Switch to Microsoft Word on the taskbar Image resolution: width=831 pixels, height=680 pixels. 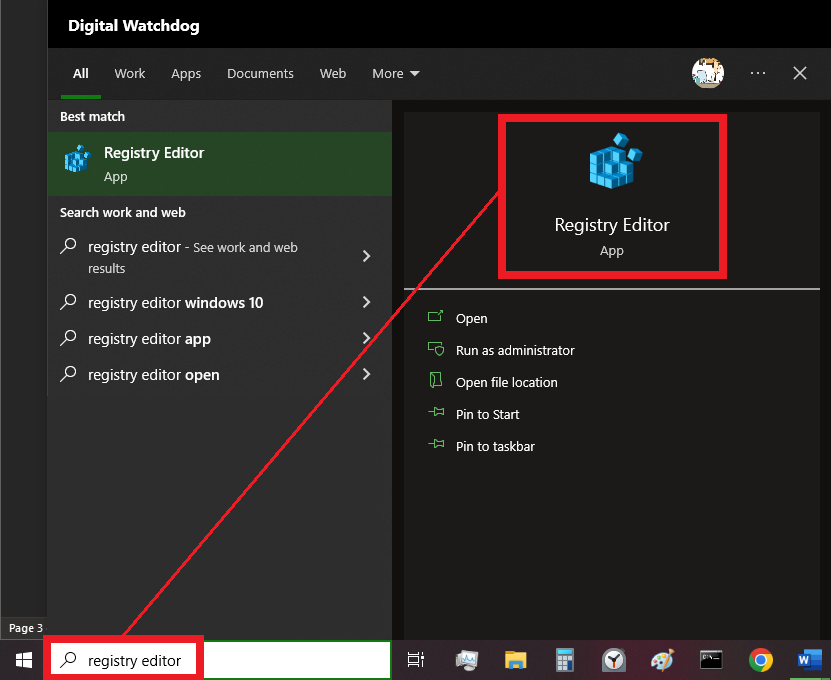point(809,660)
